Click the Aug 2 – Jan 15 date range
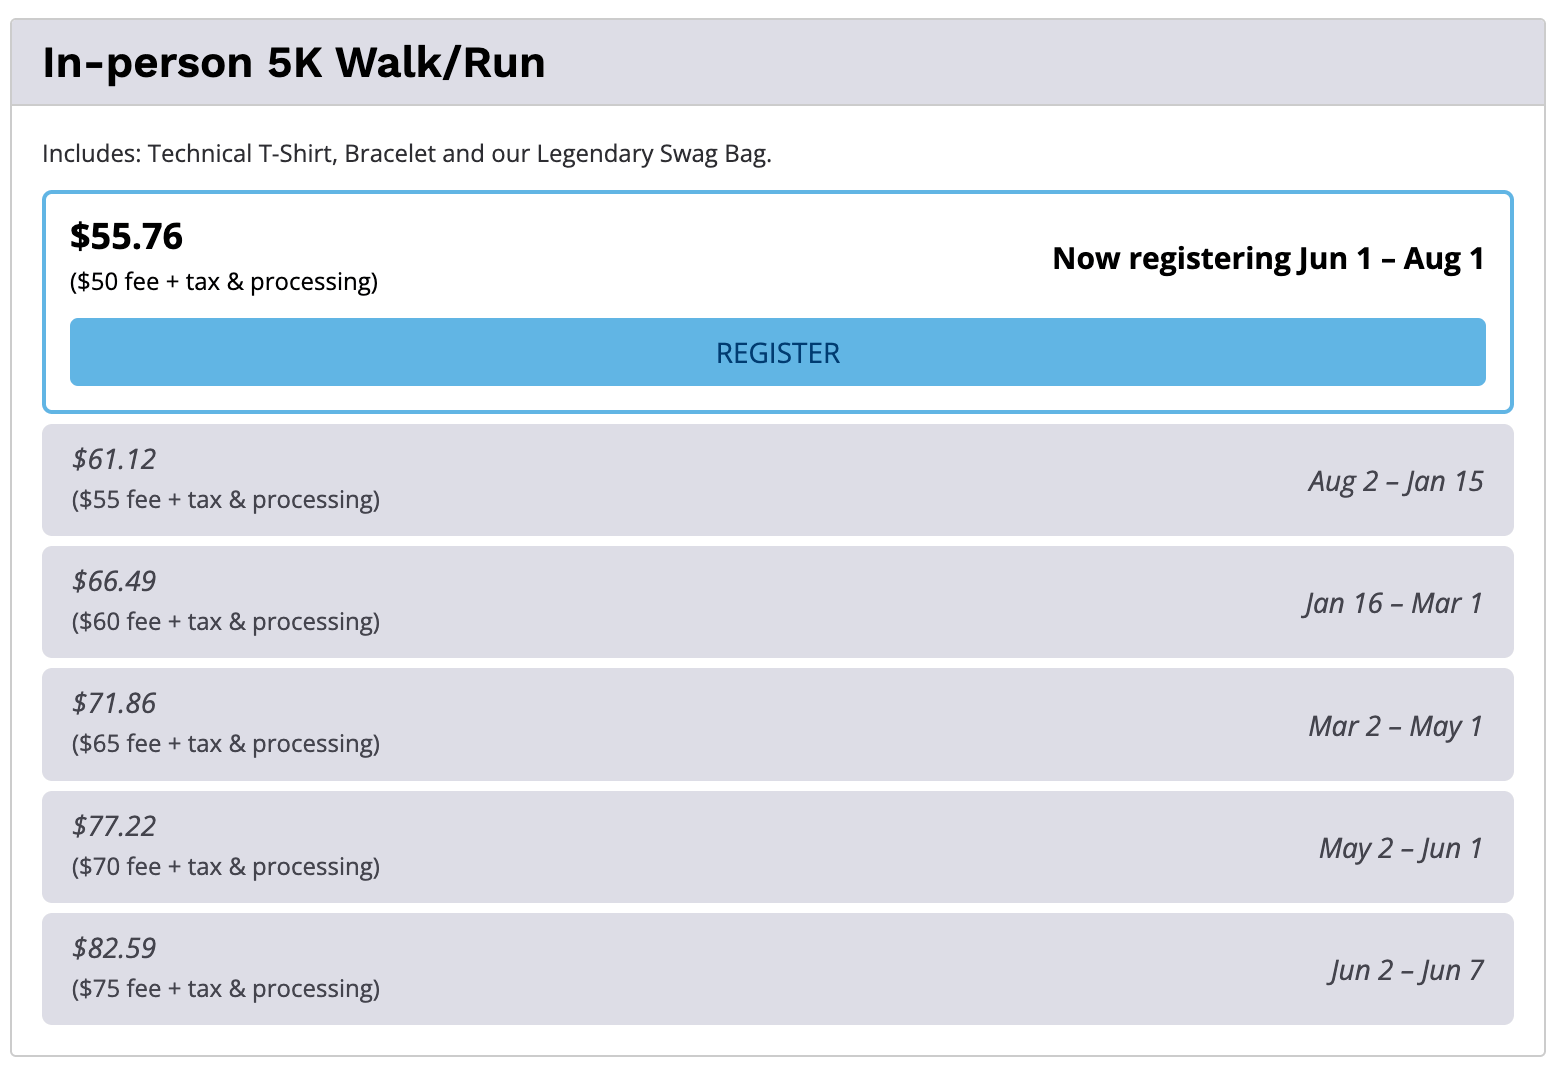 coord(1396,481)
